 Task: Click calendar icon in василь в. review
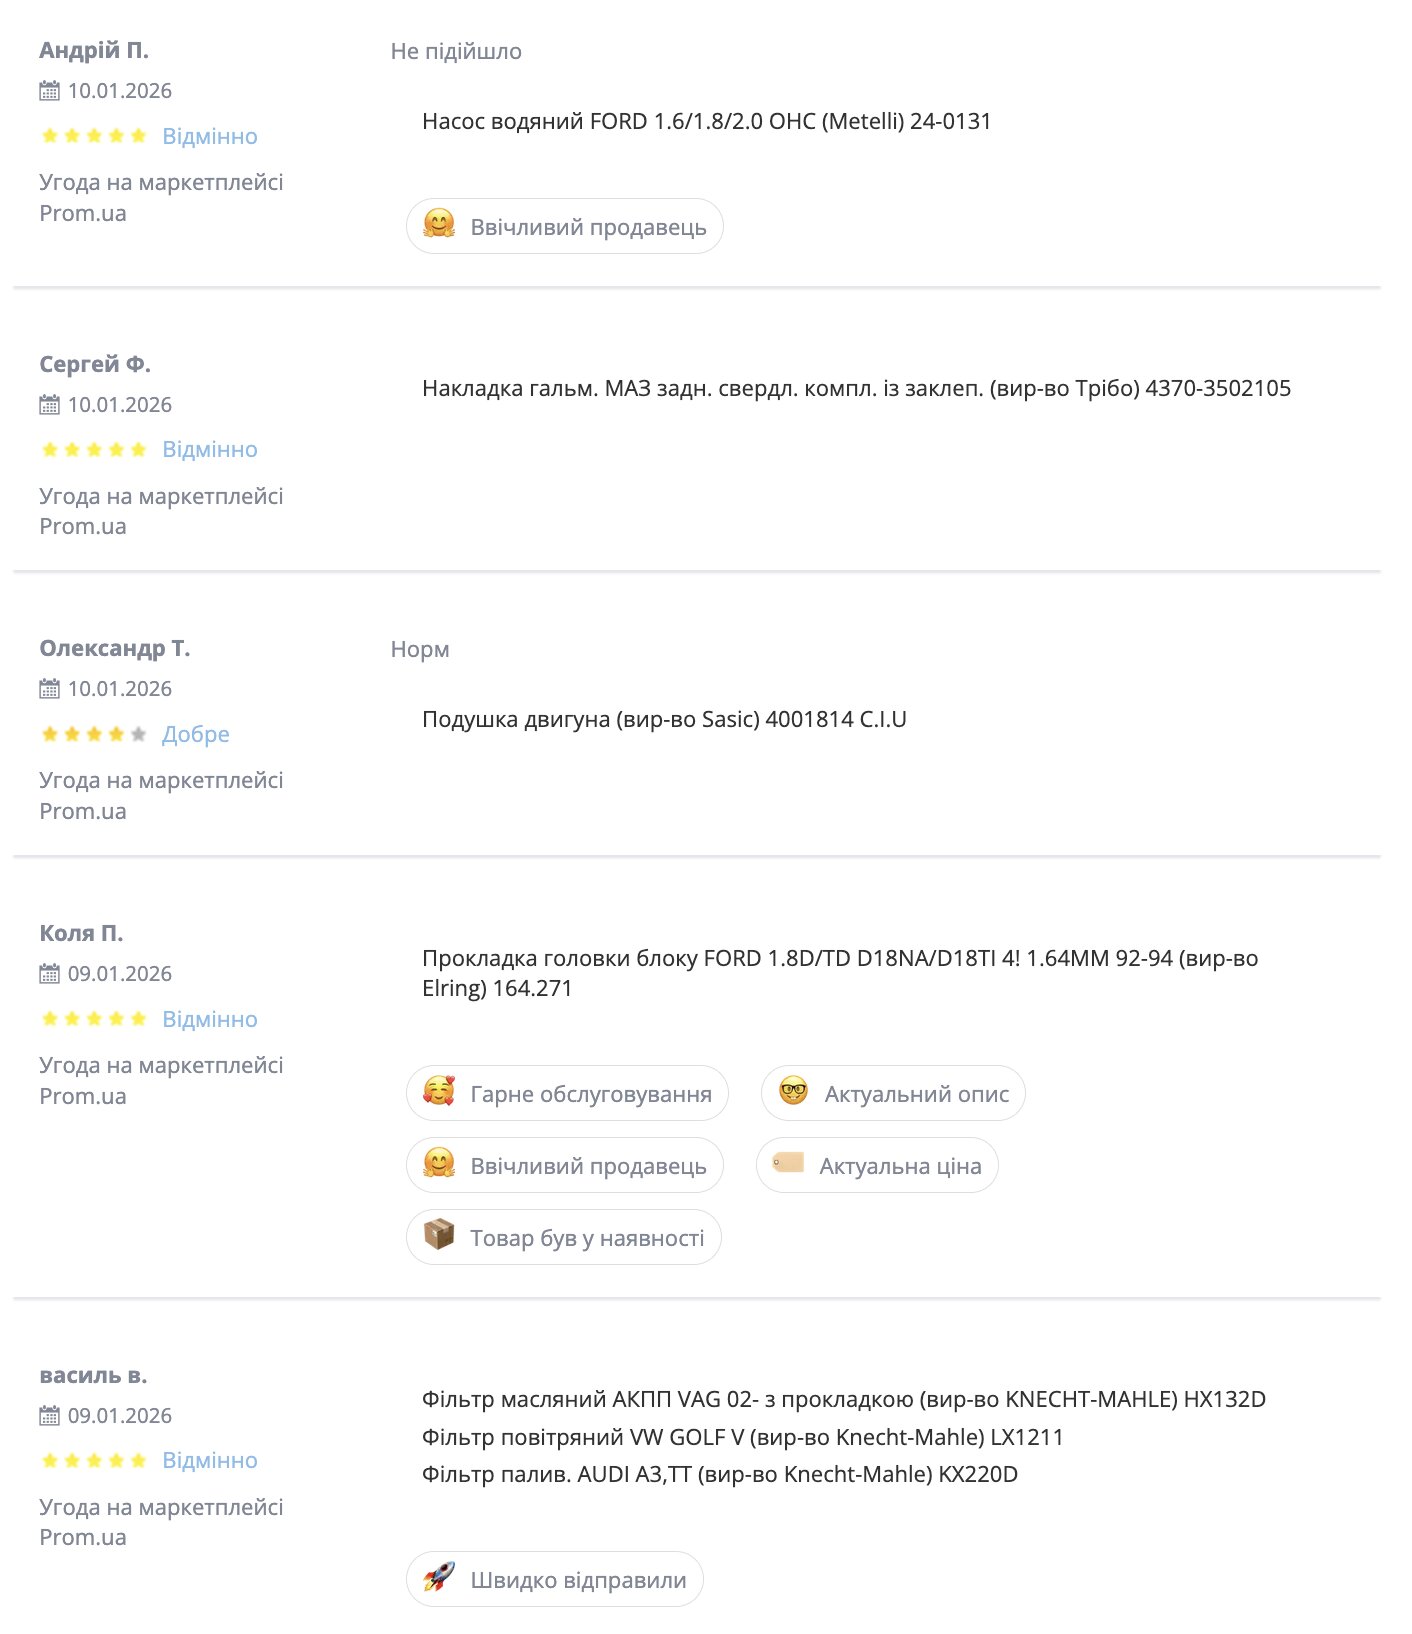[x=49, y=1416]
